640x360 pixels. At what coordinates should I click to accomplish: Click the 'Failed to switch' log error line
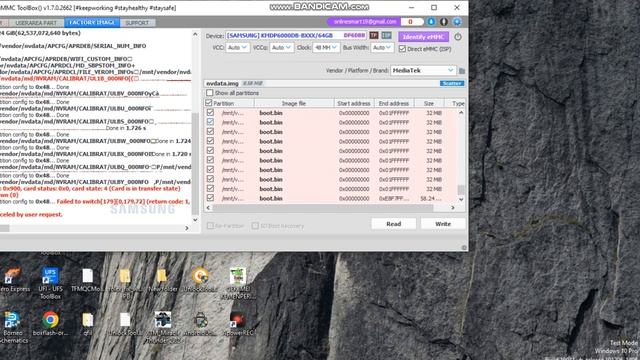point(123,202)
